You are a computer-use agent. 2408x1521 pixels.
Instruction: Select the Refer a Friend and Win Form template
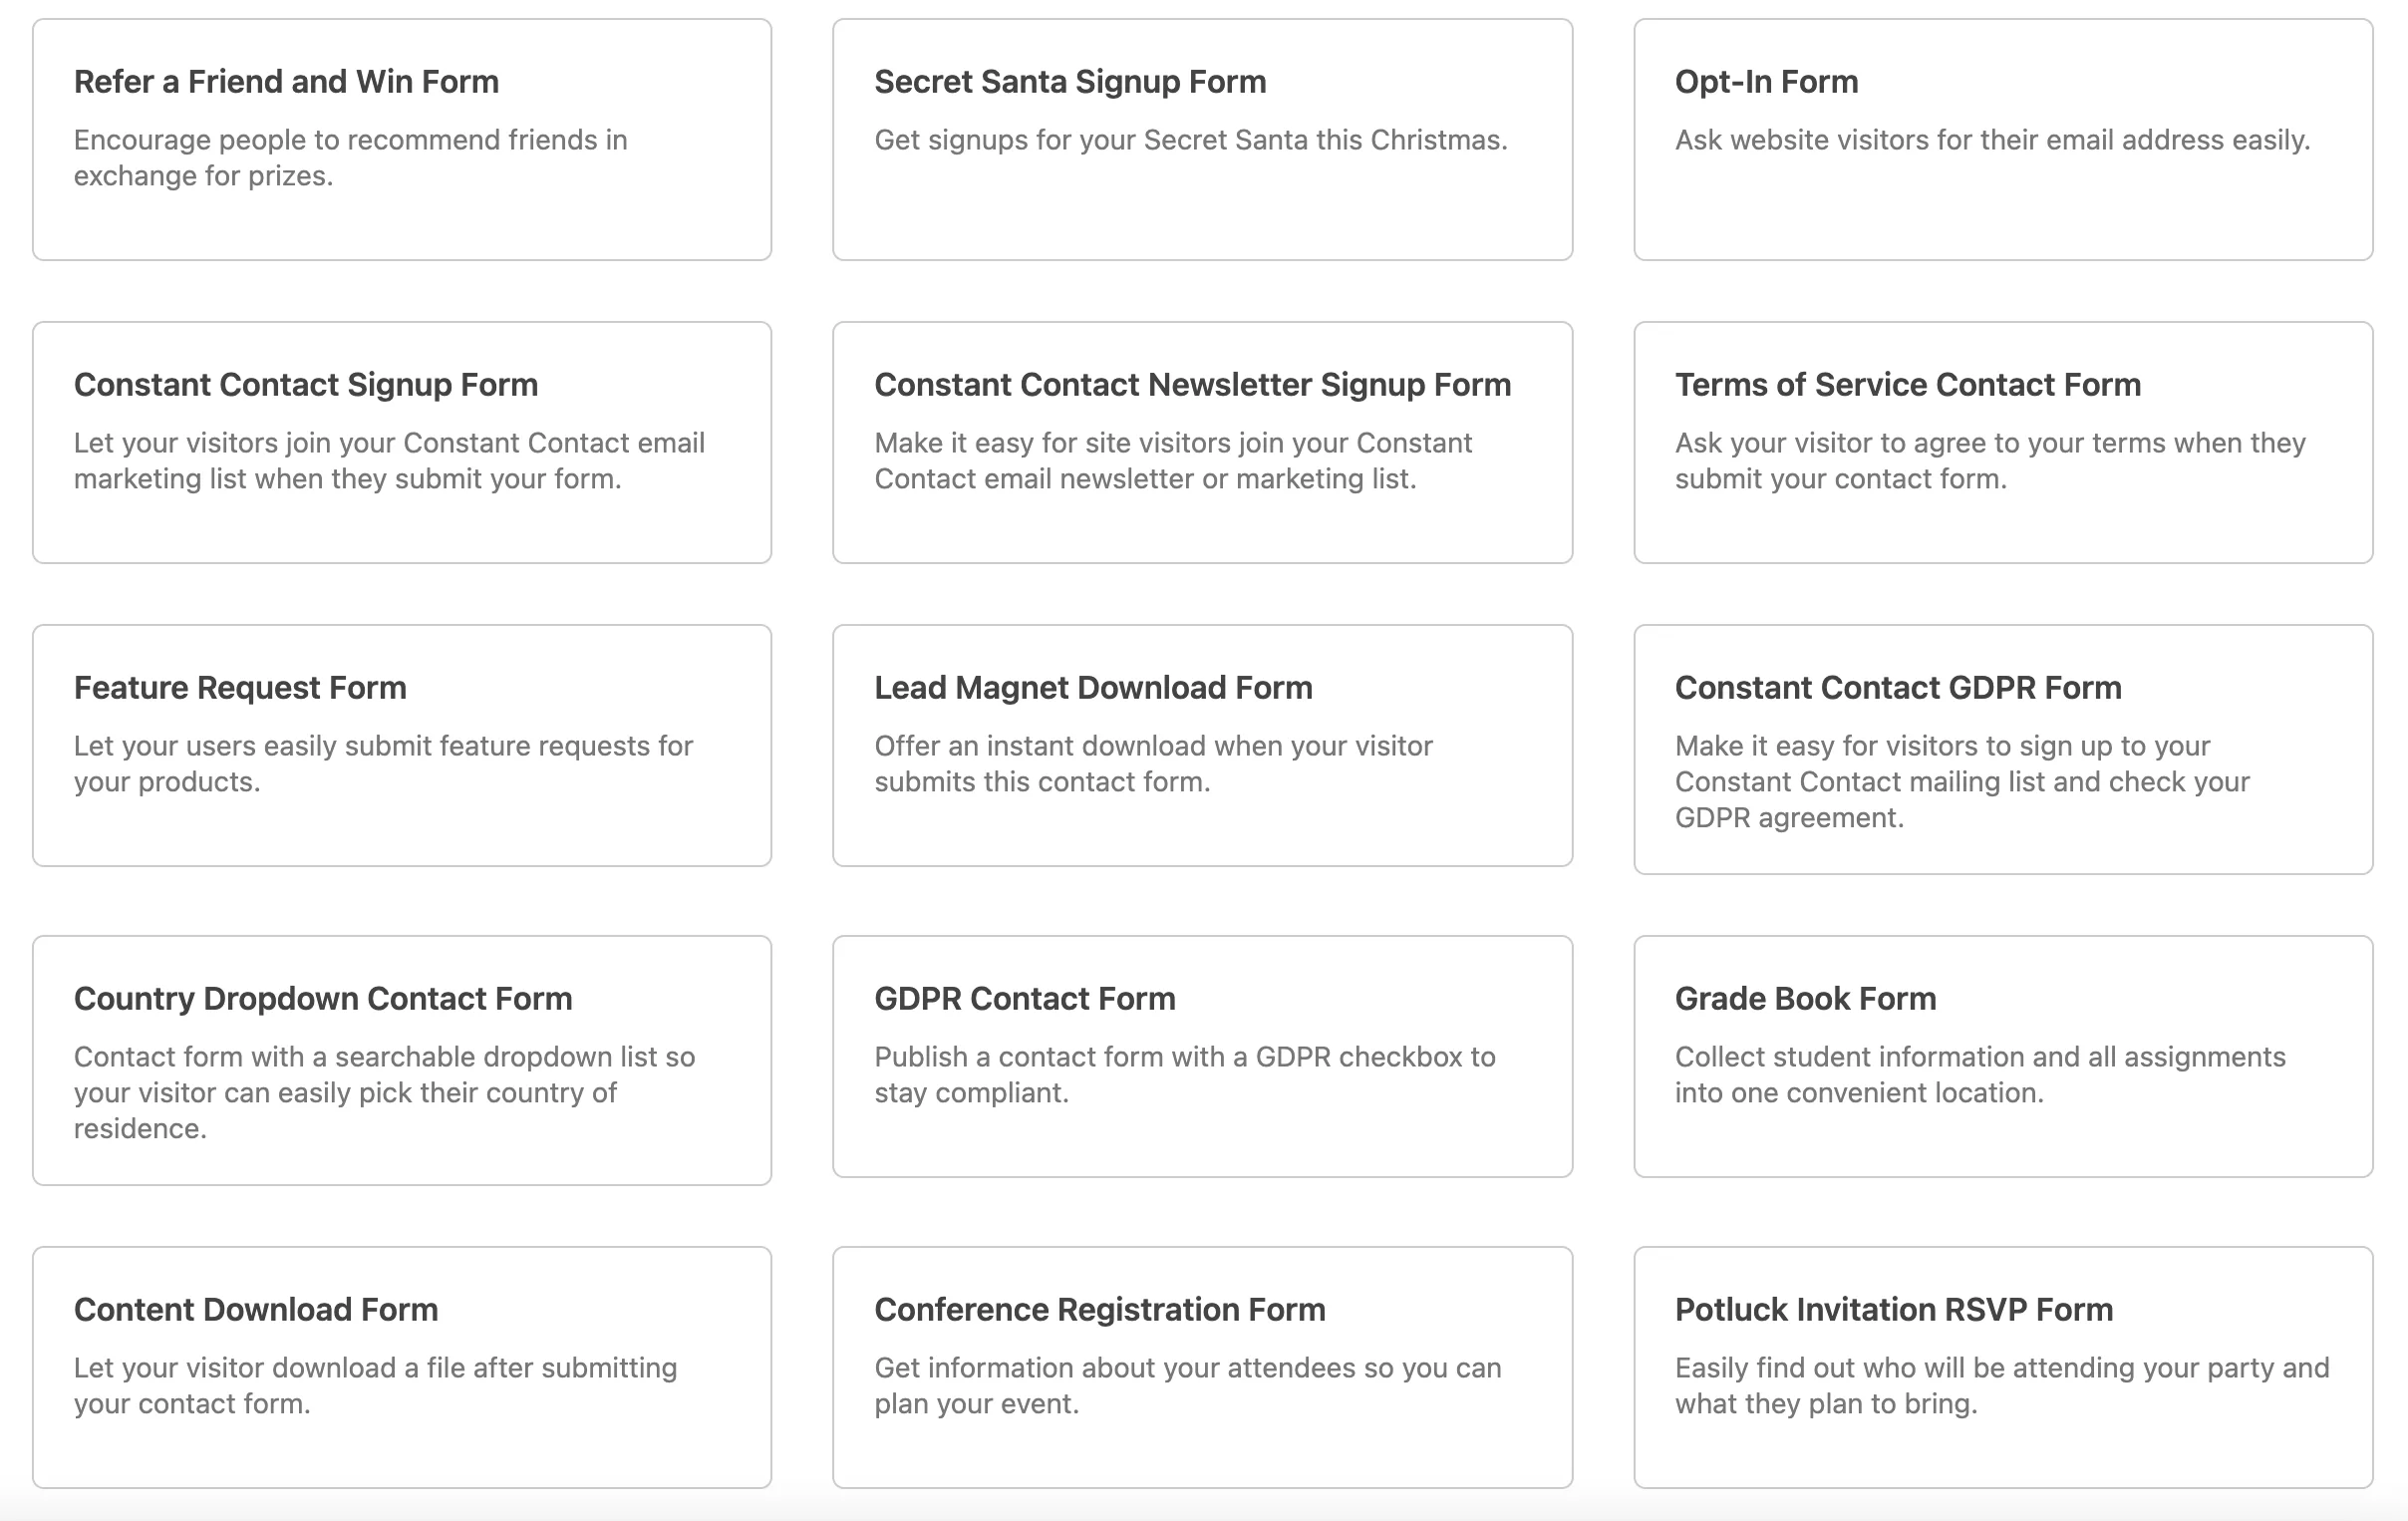401,139
